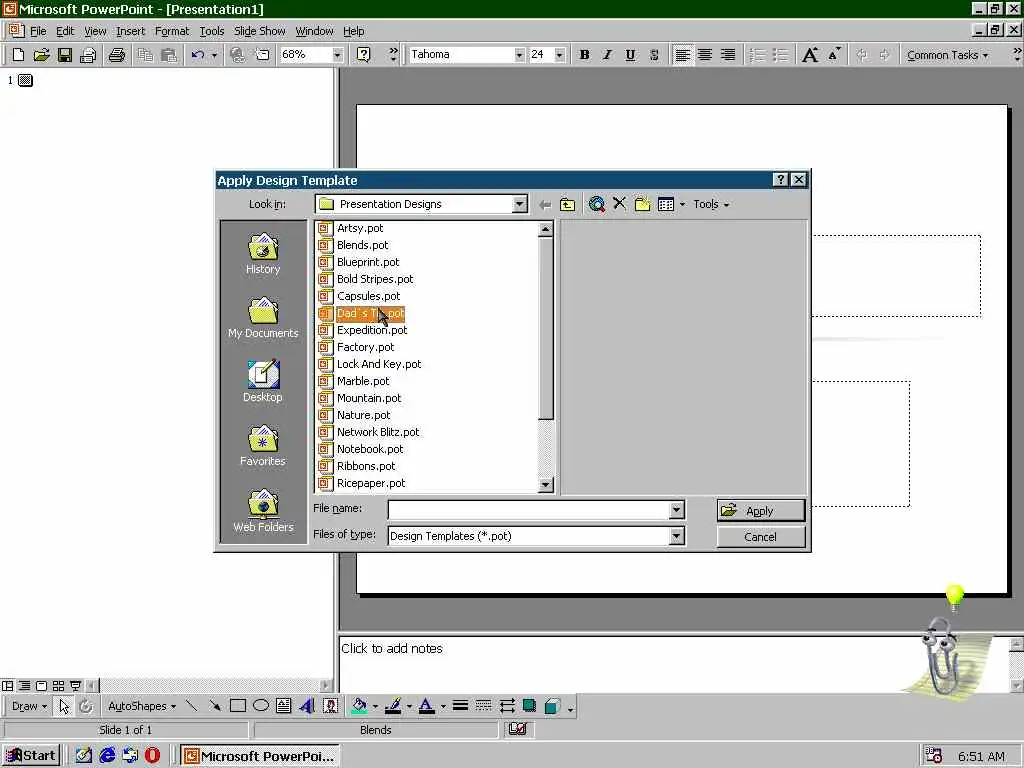Click Up One Level folder icon
The height and width of the screenshot is (768, 1024).
pyautogui.click(x=568, y=204)
